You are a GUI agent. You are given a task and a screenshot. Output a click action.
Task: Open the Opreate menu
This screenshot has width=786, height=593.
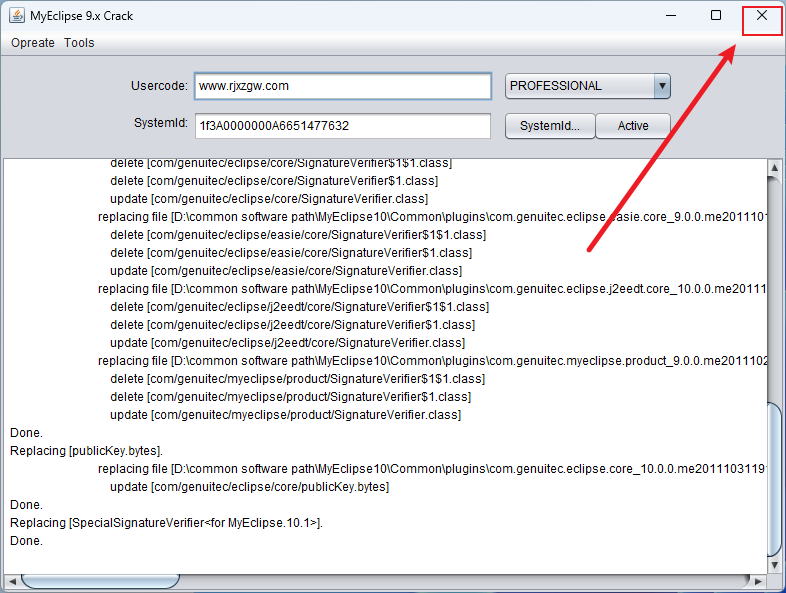pyautogui.click(x=33, y=43)
